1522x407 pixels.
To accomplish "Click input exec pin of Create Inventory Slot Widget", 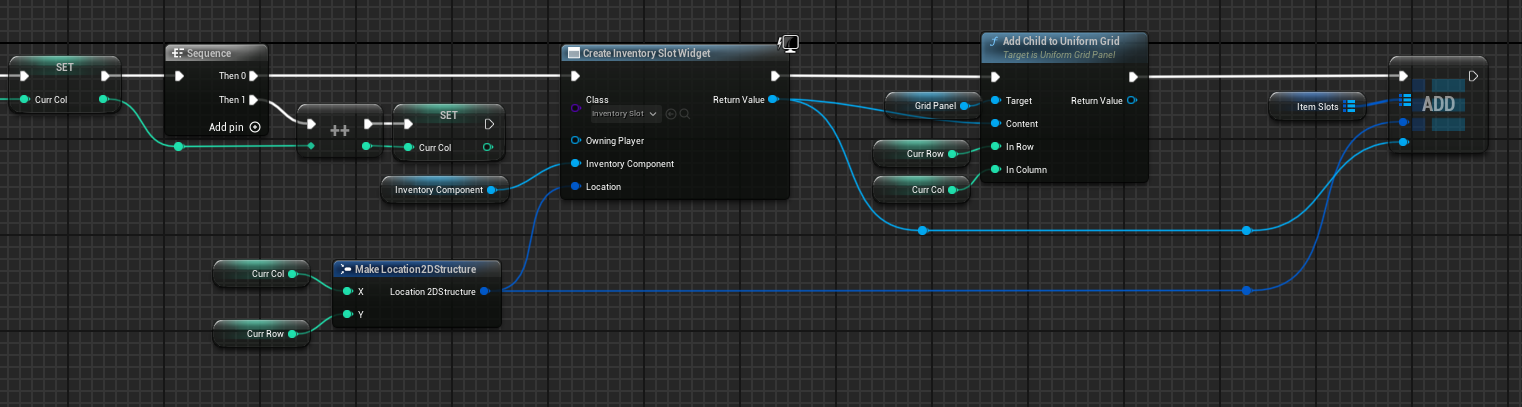I will (x=574, y=76).
